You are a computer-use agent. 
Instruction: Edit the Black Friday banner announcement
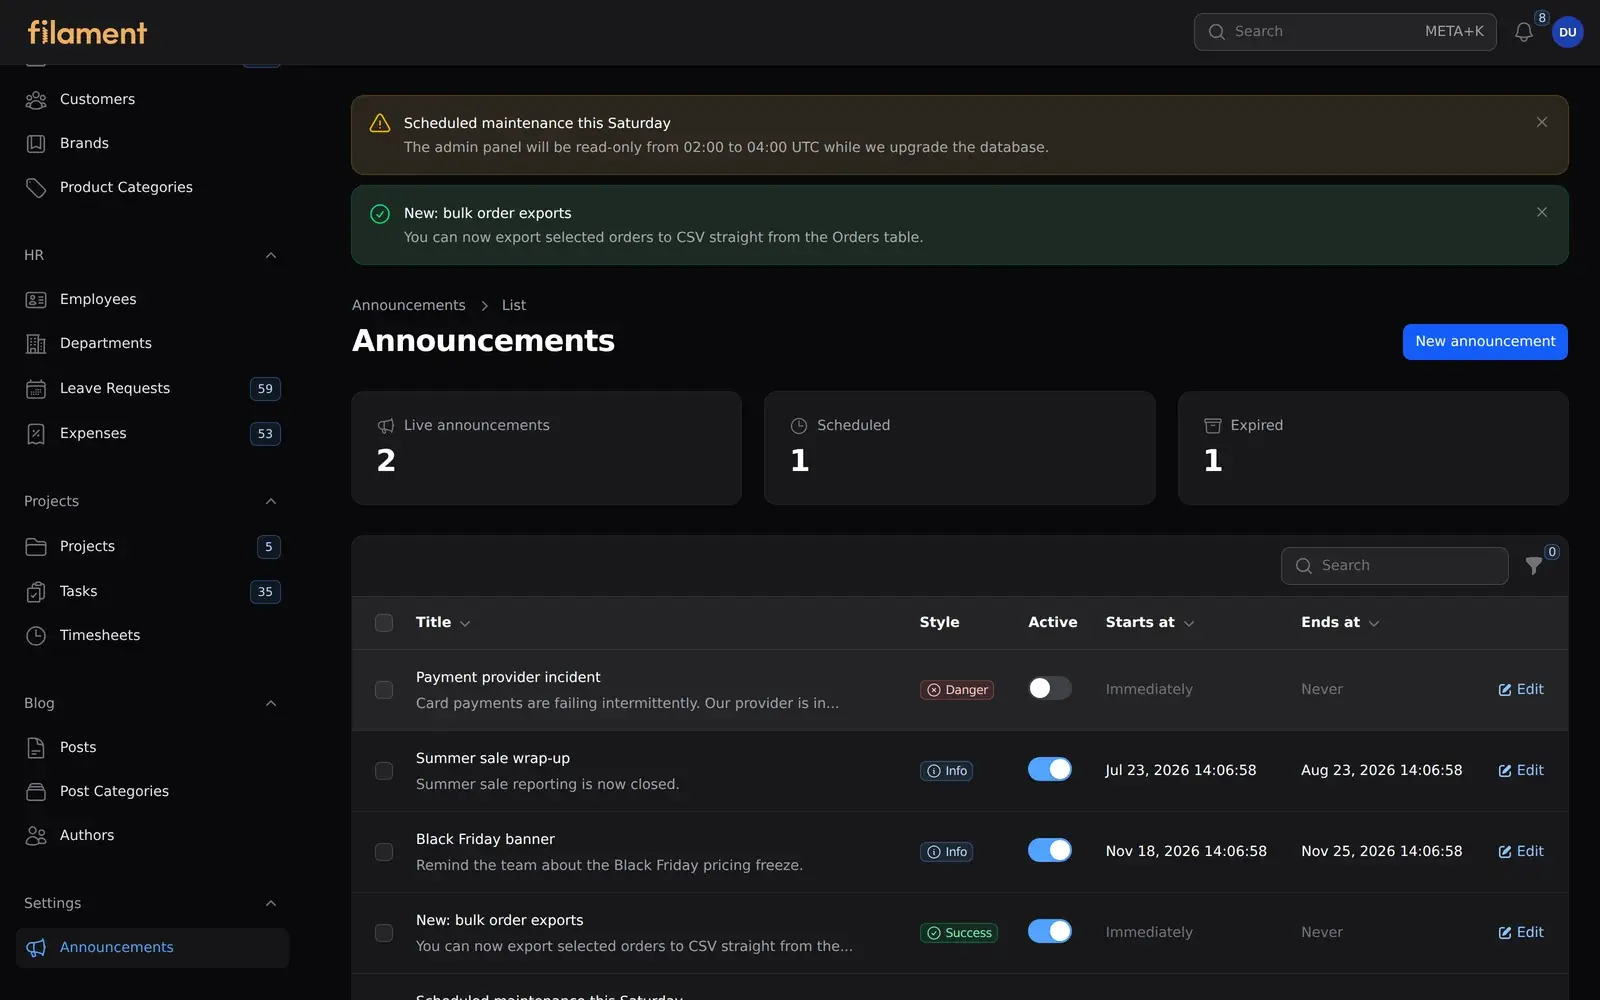[x=1521, y=851]
